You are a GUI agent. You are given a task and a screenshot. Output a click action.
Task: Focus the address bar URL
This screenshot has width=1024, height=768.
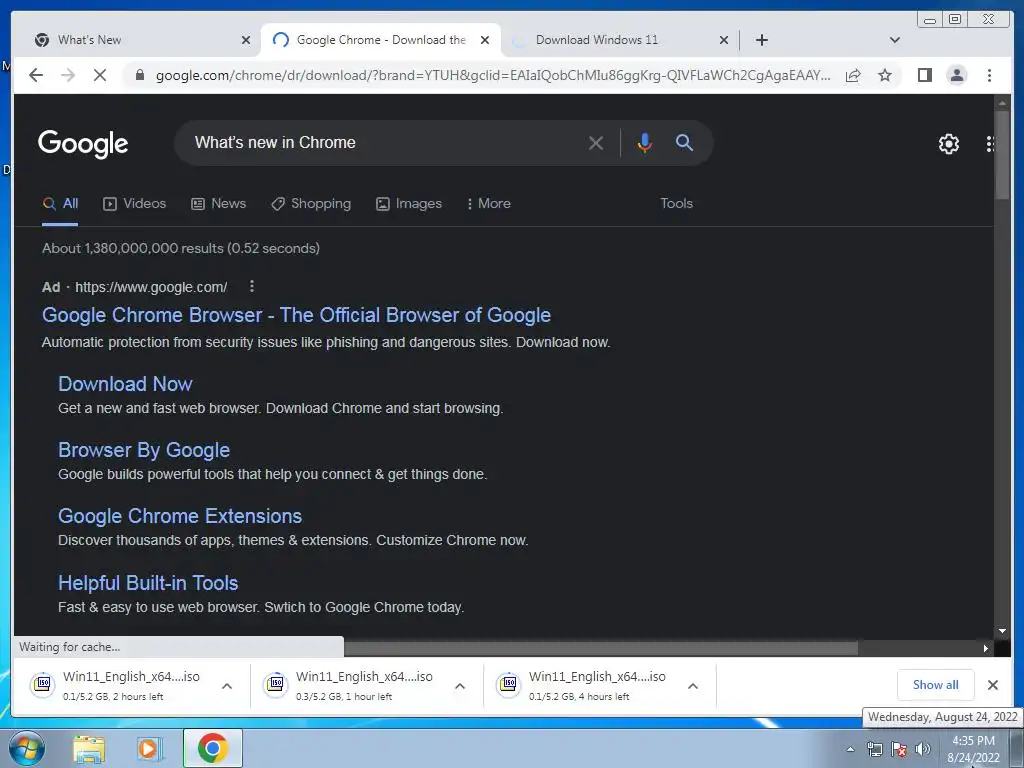coord(492,75)
